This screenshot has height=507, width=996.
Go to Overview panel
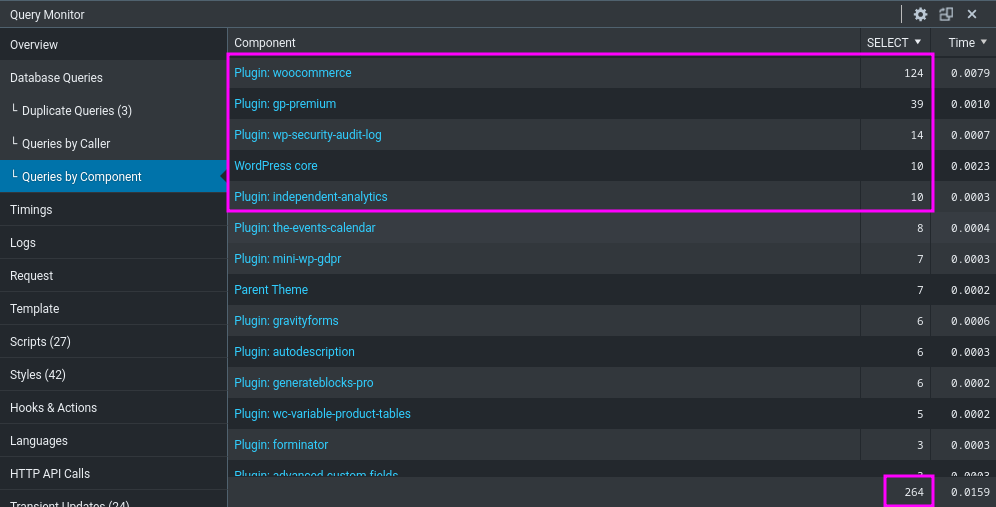click(x=113, y=44)
